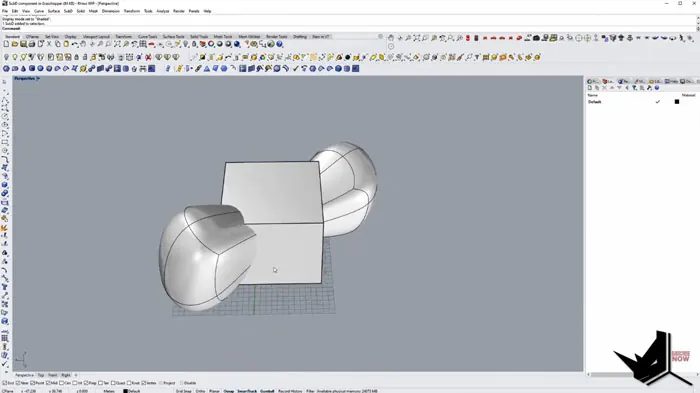Click the Zoom Extents icon
700x393 pixels.
tap(117, 44)
